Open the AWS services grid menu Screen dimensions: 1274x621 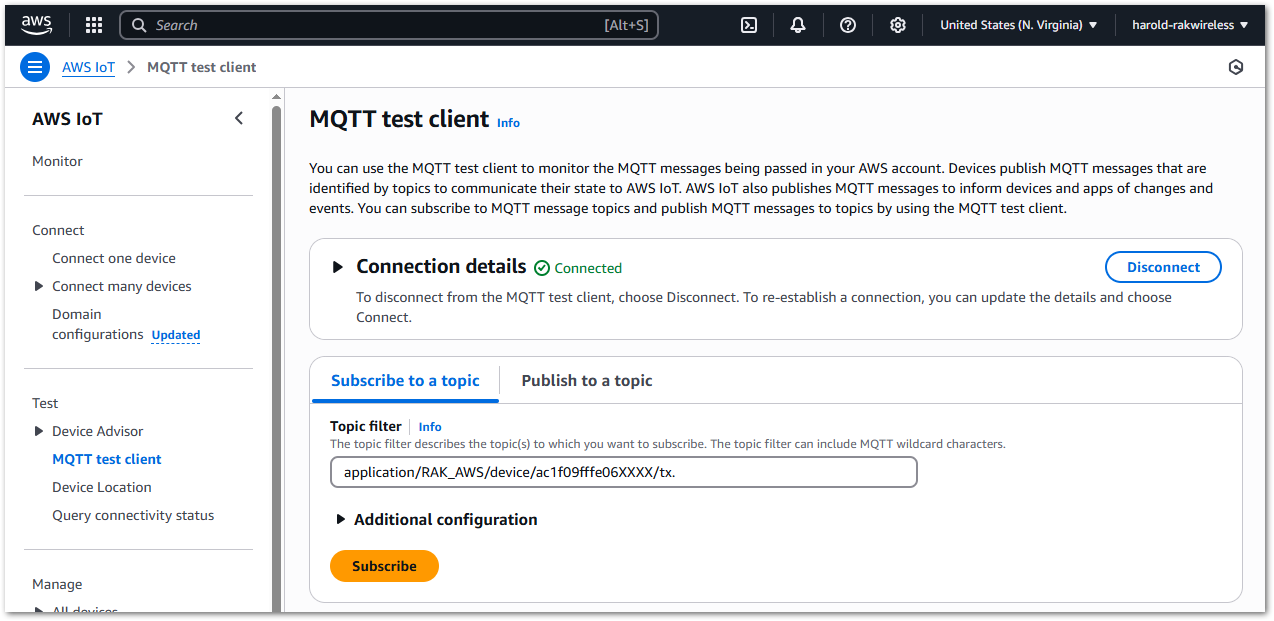pyautogui.click(x=93, y=24)
